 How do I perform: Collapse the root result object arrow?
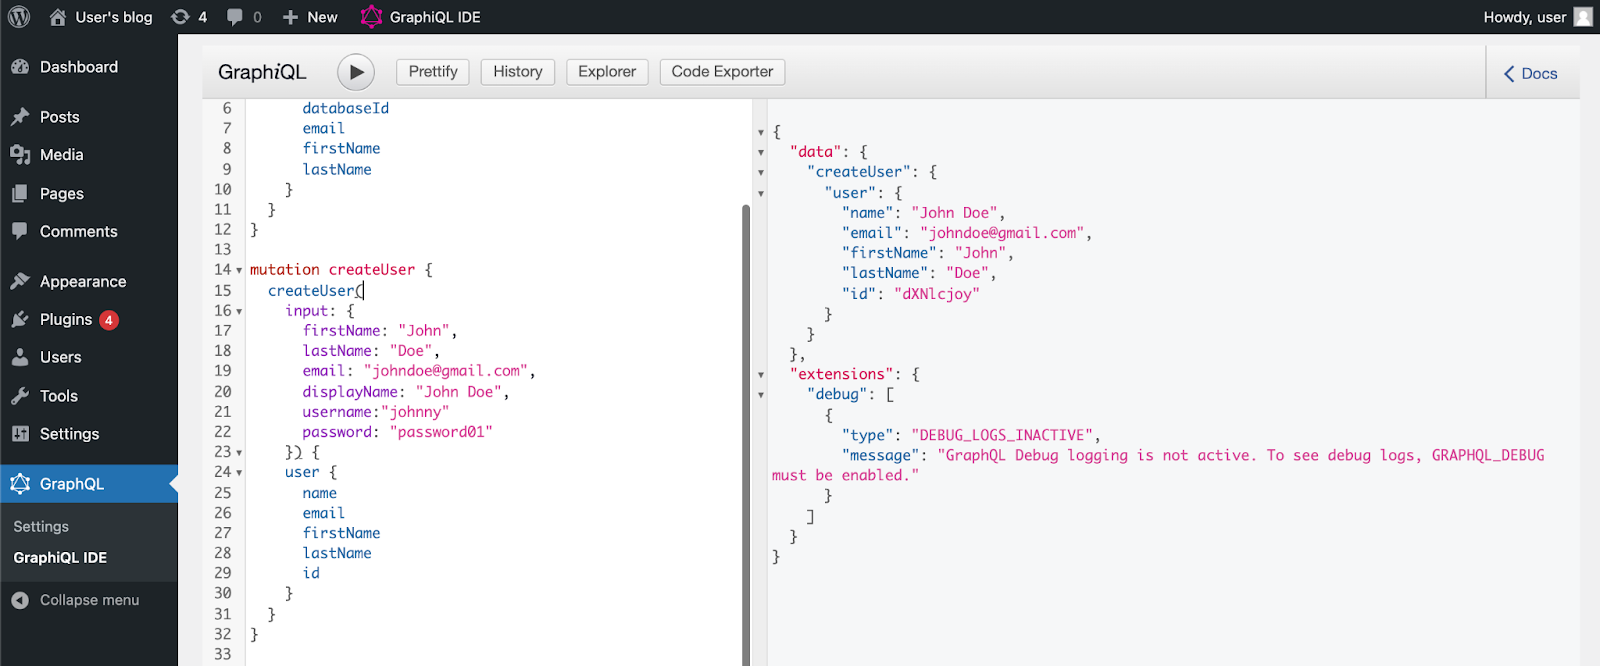pos(761,132)
